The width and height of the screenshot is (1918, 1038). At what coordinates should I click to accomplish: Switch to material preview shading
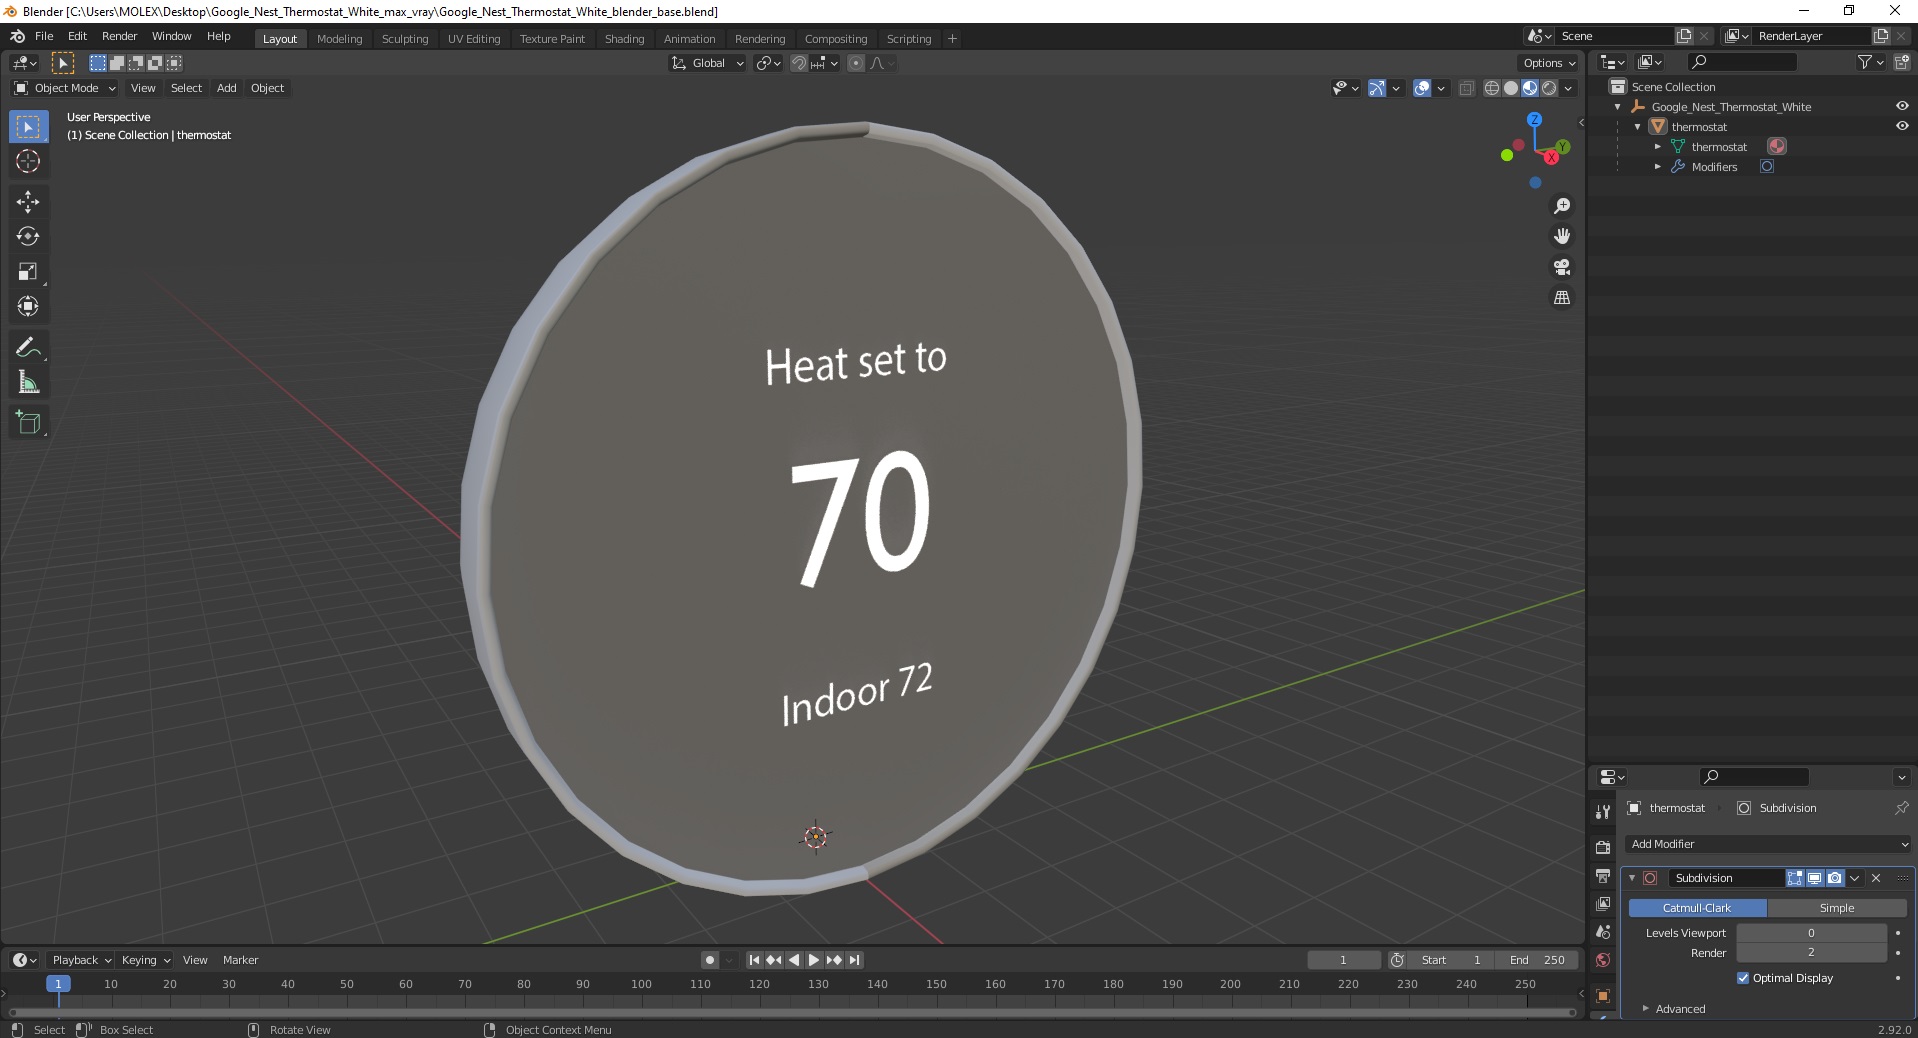[1530, 88]
